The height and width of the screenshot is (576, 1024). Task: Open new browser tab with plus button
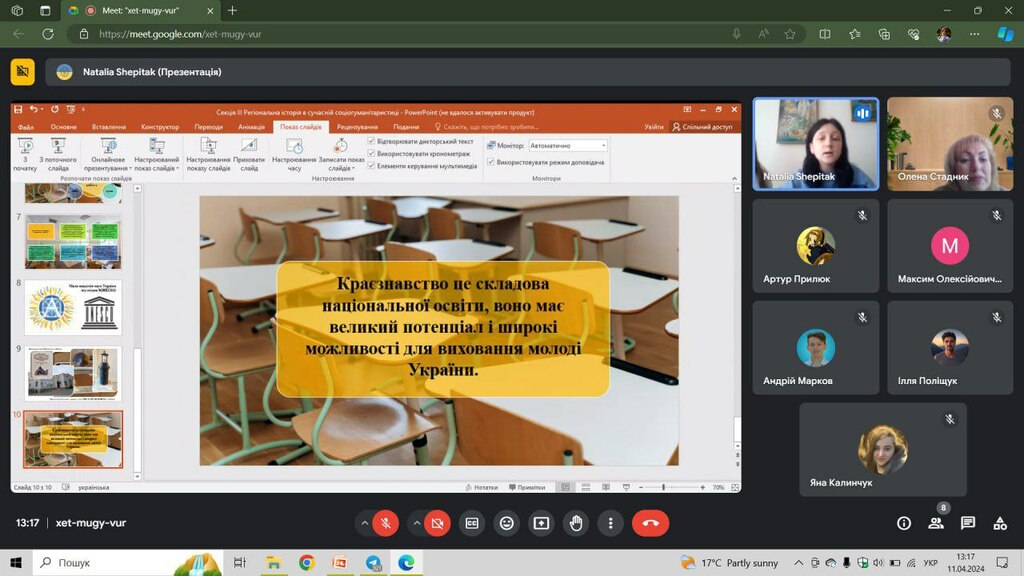[x=233, y=10]
